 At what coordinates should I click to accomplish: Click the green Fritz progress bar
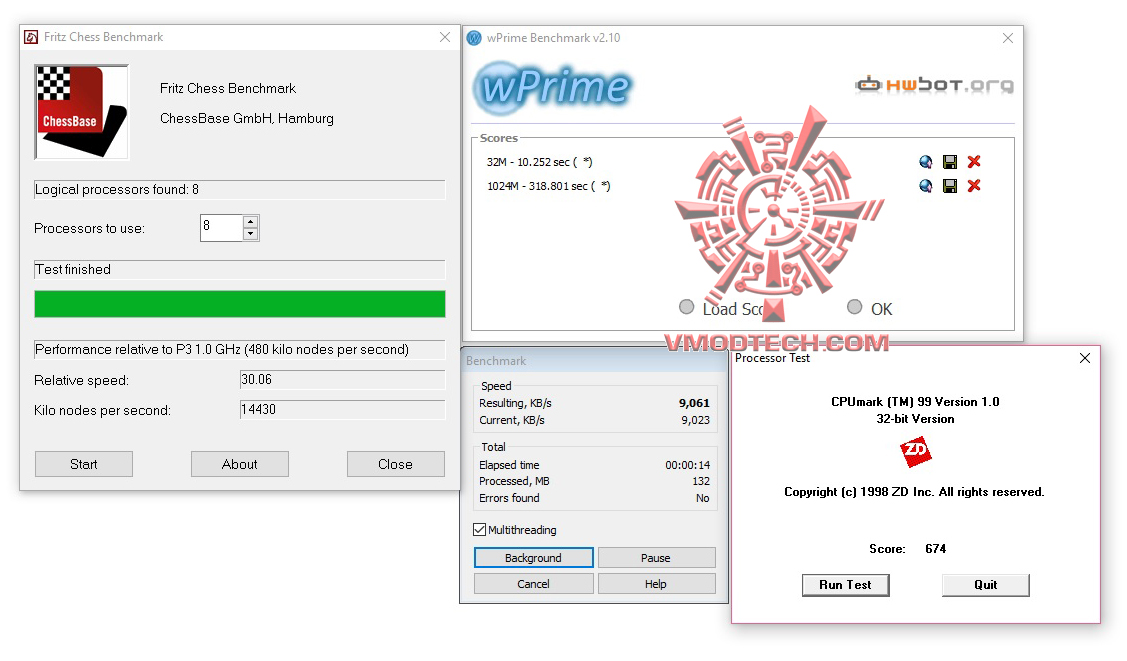[240, 304]
